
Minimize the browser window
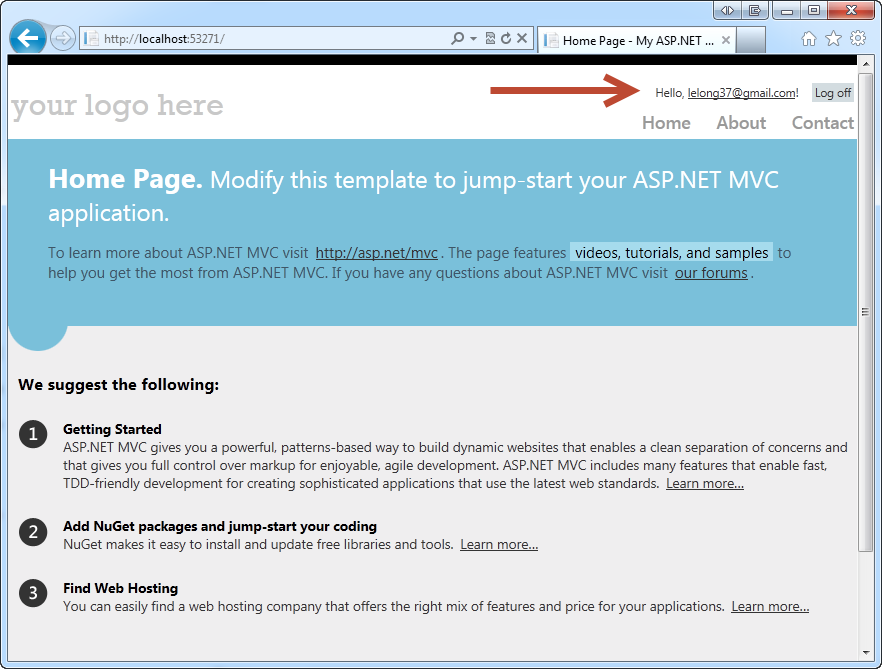[786, 10]
